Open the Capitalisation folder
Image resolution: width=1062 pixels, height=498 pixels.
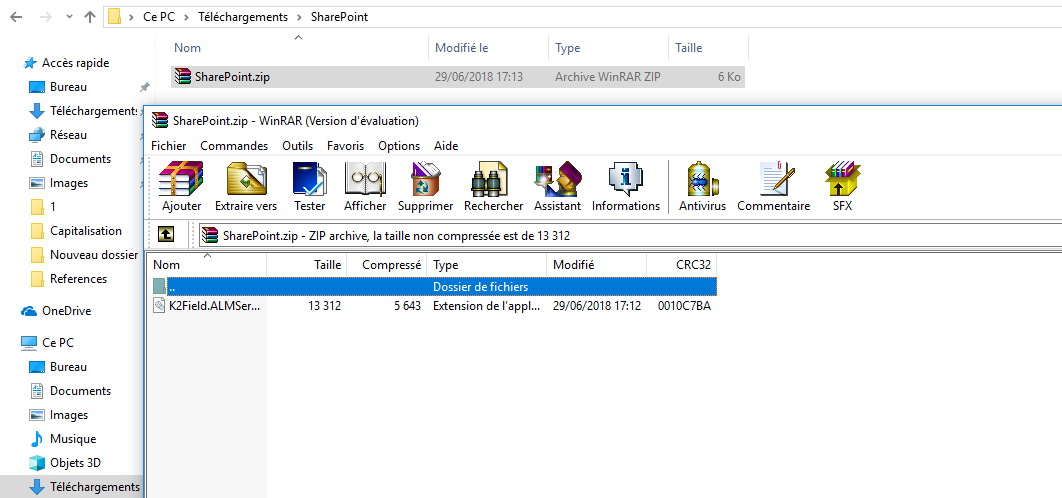click(85, 230)
